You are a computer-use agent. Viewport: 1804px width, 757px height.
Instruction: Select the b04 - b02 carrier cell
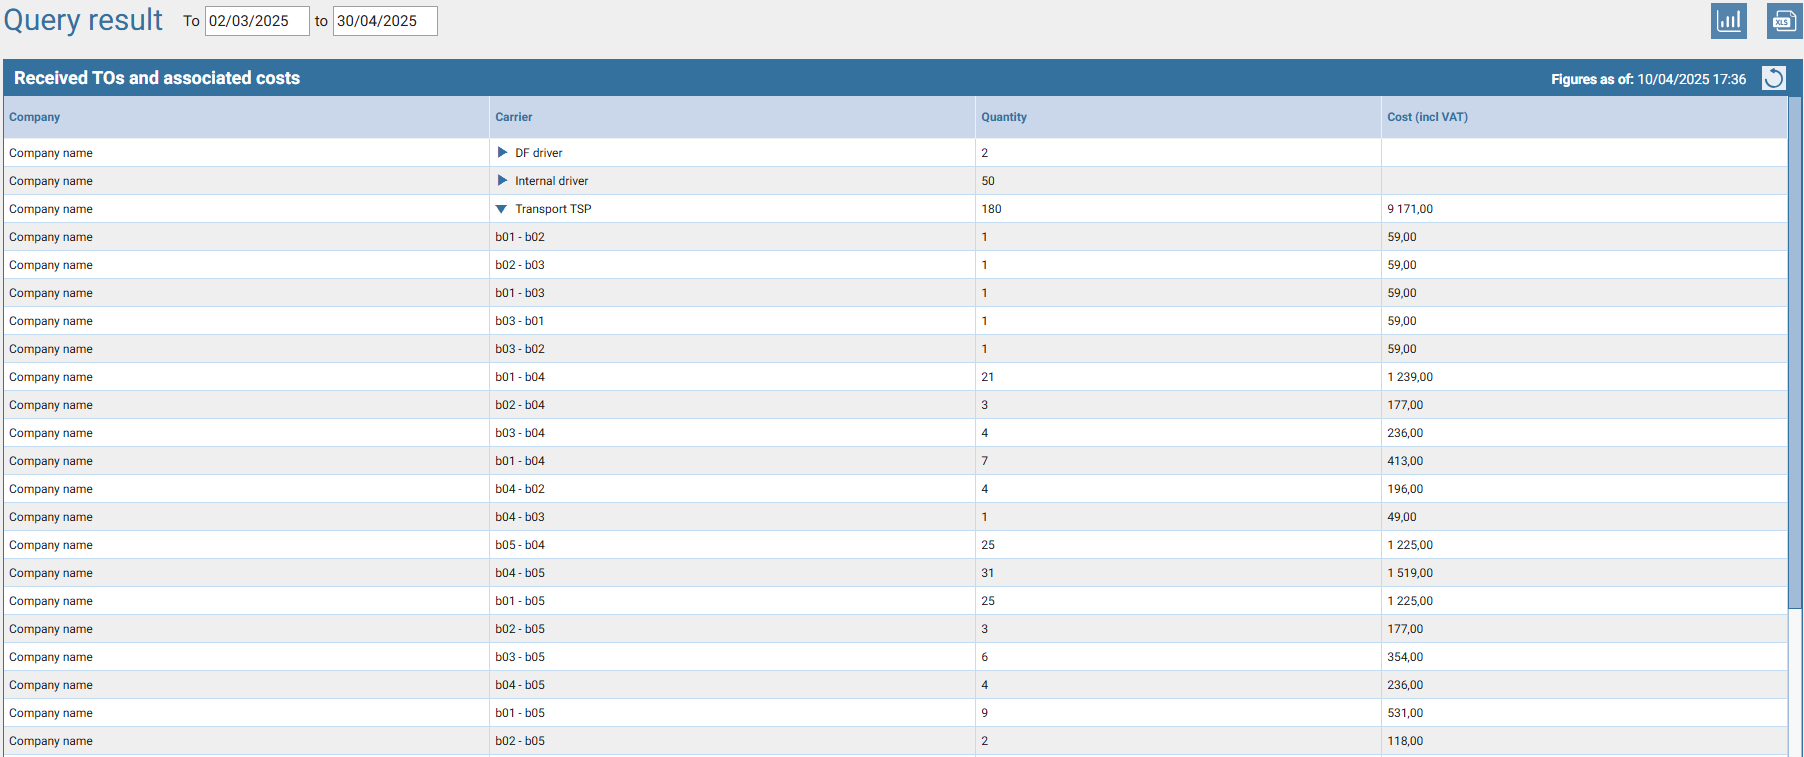pos(732,489)
